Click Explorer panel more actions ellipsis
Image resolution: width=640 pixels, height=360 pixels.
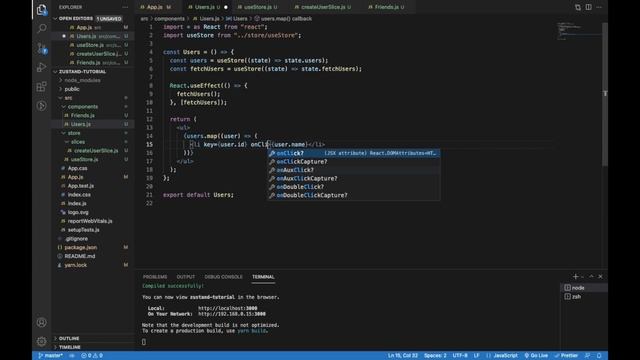(125, 7)
